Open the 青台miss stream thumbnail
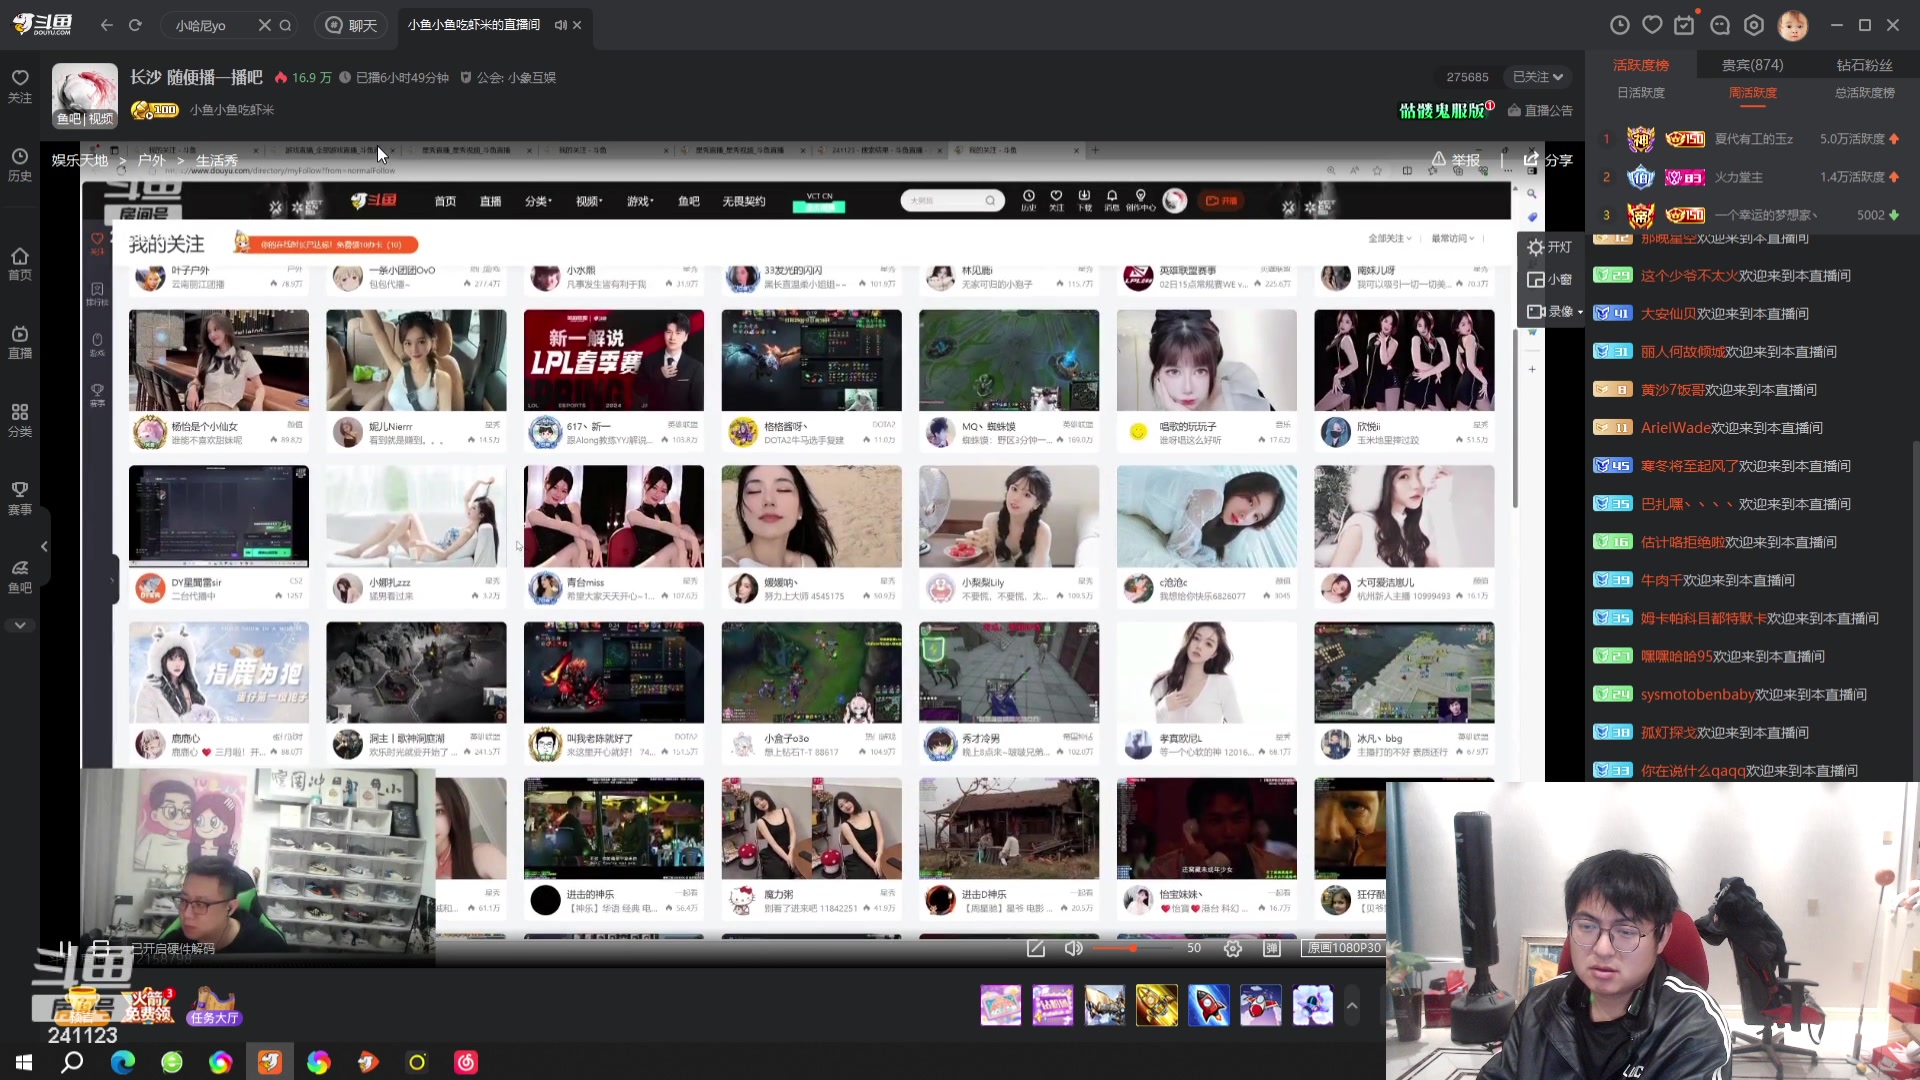The height and width of the screenshot is (1080, 1920). tap(613, 515)
